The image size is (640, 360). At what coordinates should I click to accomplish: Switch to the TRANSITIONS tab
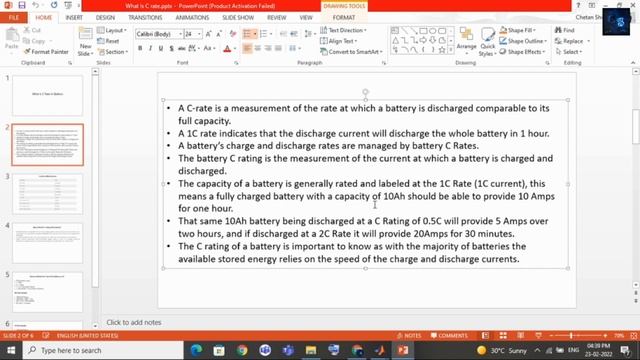[145, 18]
